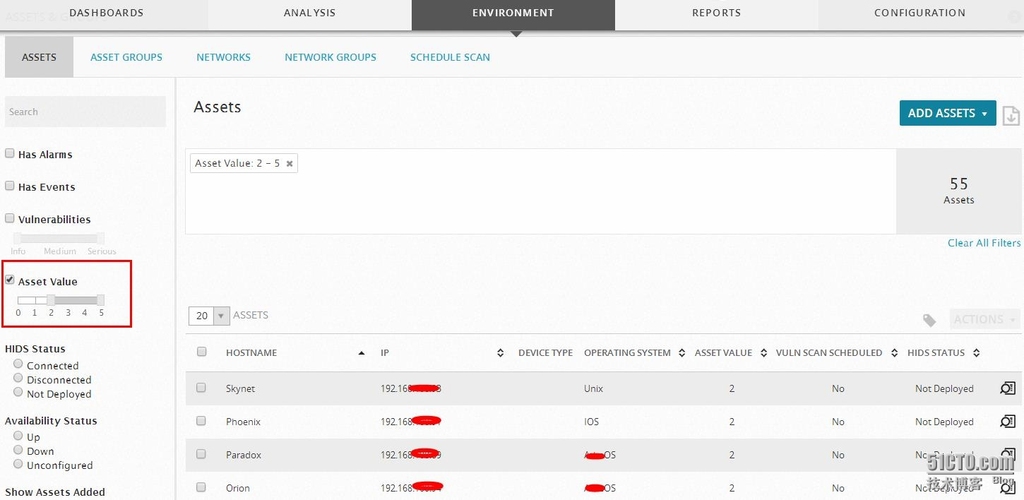Click the Skynet hostname cell

[240, 389]
